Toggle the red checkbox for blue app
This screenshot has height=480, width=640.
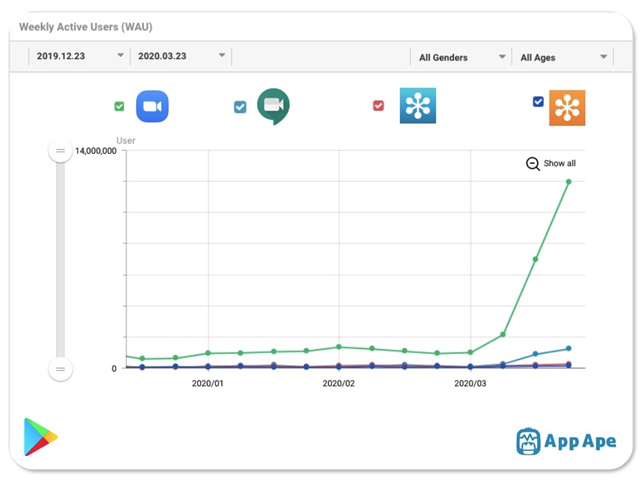pyautogui.click(x=378, y=105)
